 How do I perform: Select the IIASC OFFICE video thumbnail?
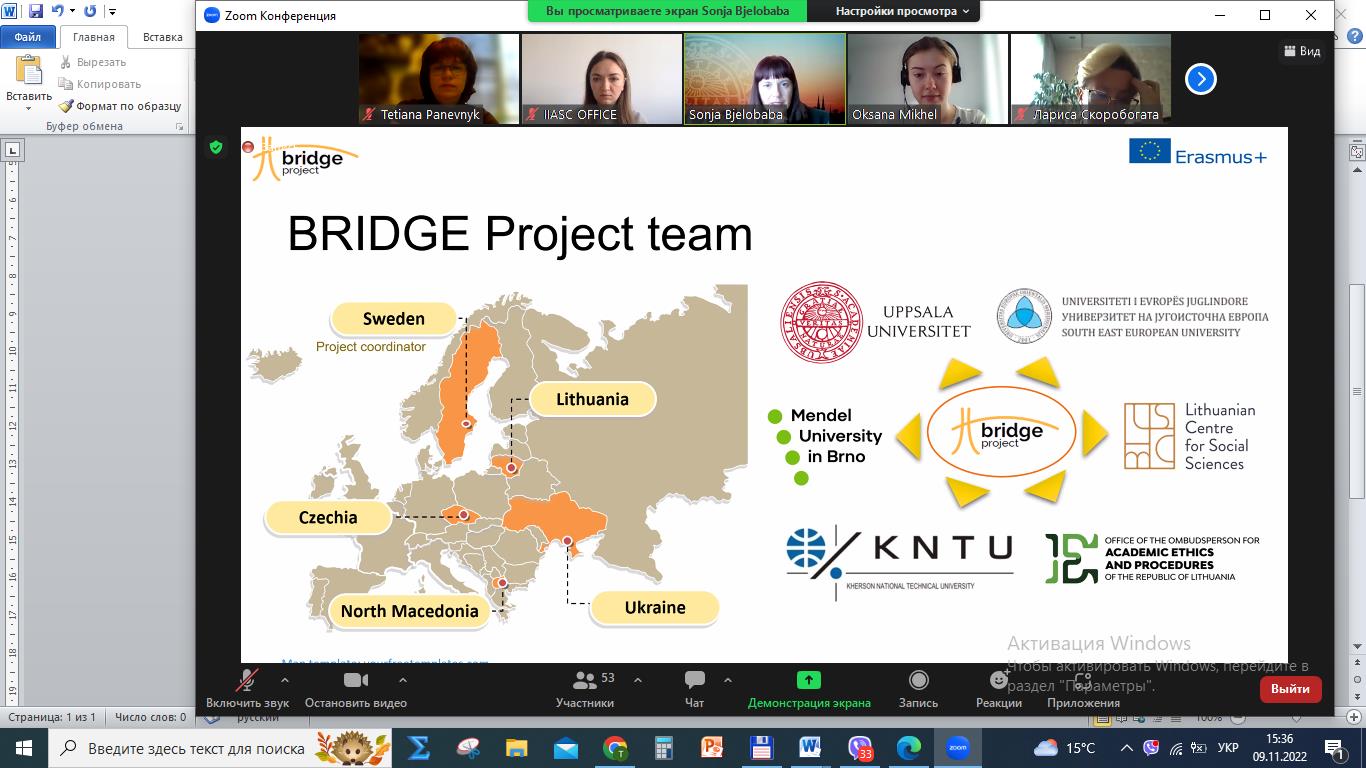pyautogui.click(x=601, y=79)
